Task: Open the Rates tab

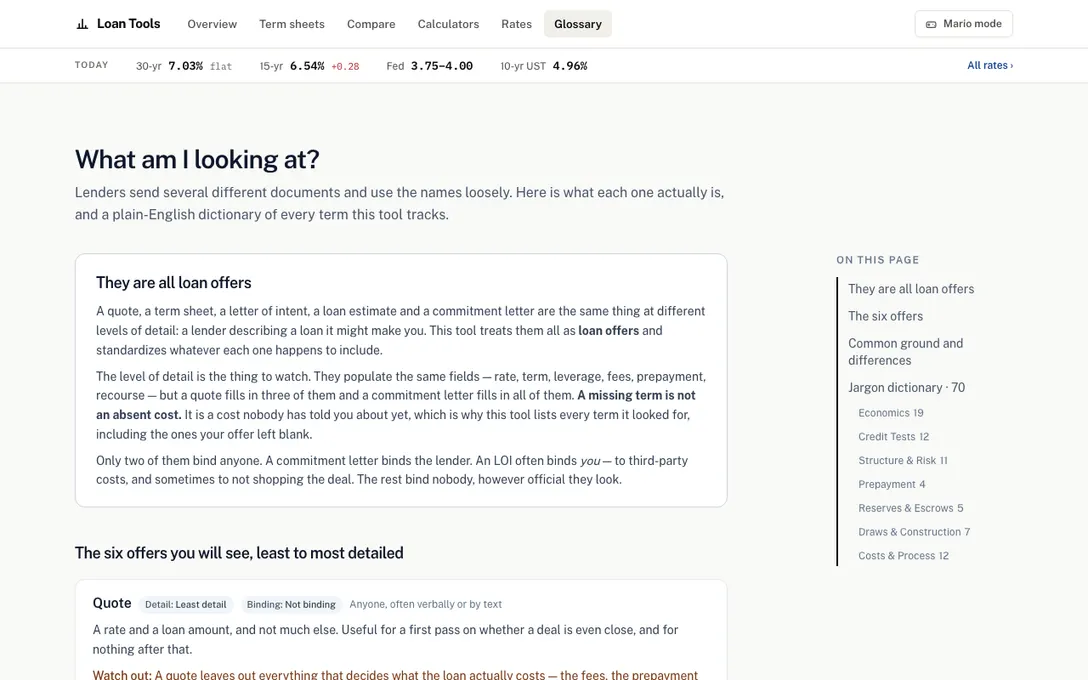Action: tap(516, 24)
